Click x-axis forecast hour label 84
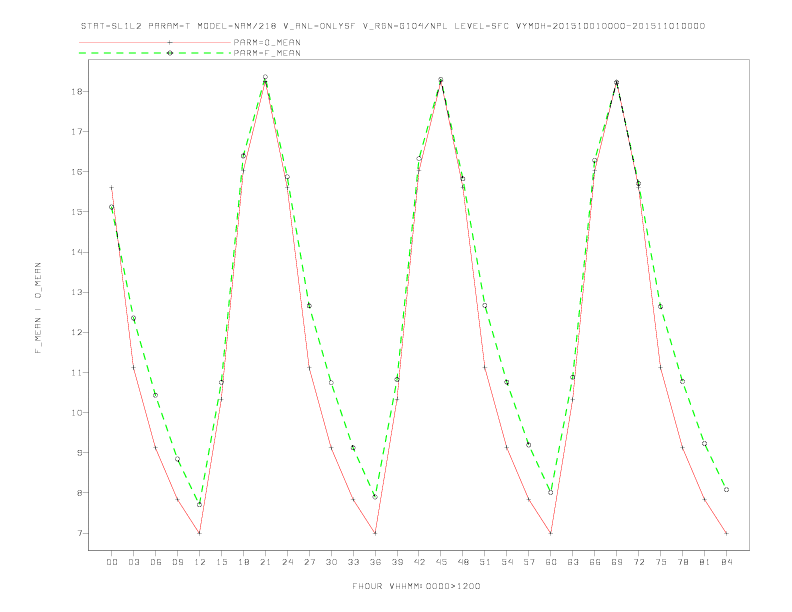The height and width of the screenshot is (612, 792). click(726, 562)
